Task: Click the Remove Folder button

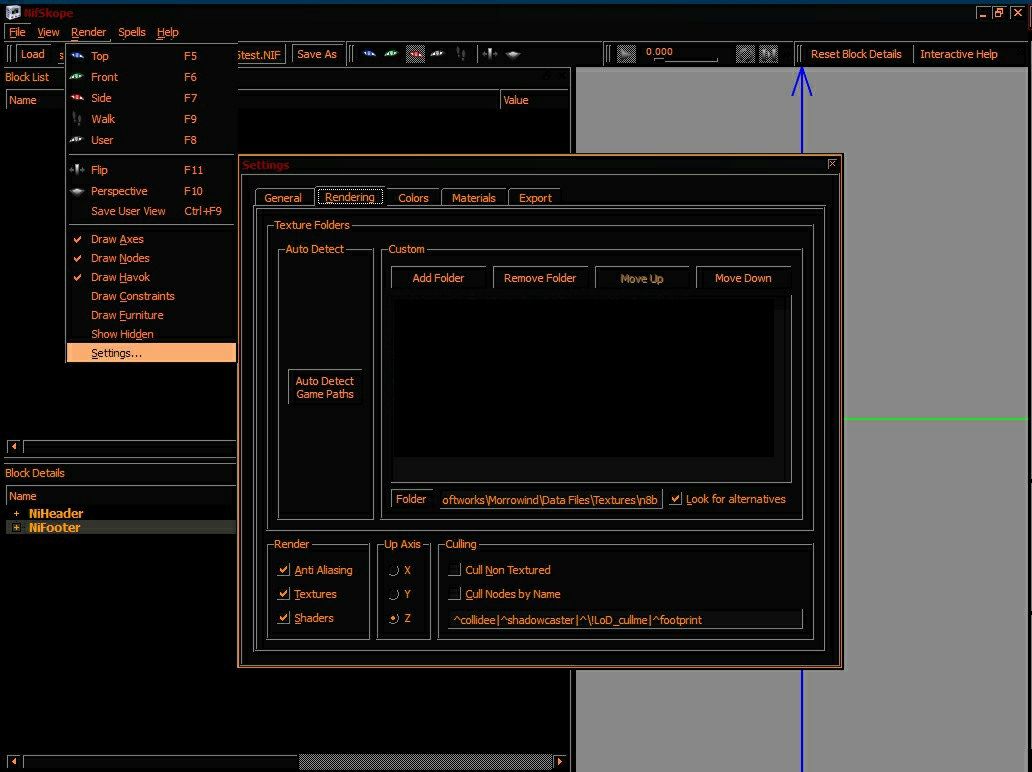Action: coord(540,278)
